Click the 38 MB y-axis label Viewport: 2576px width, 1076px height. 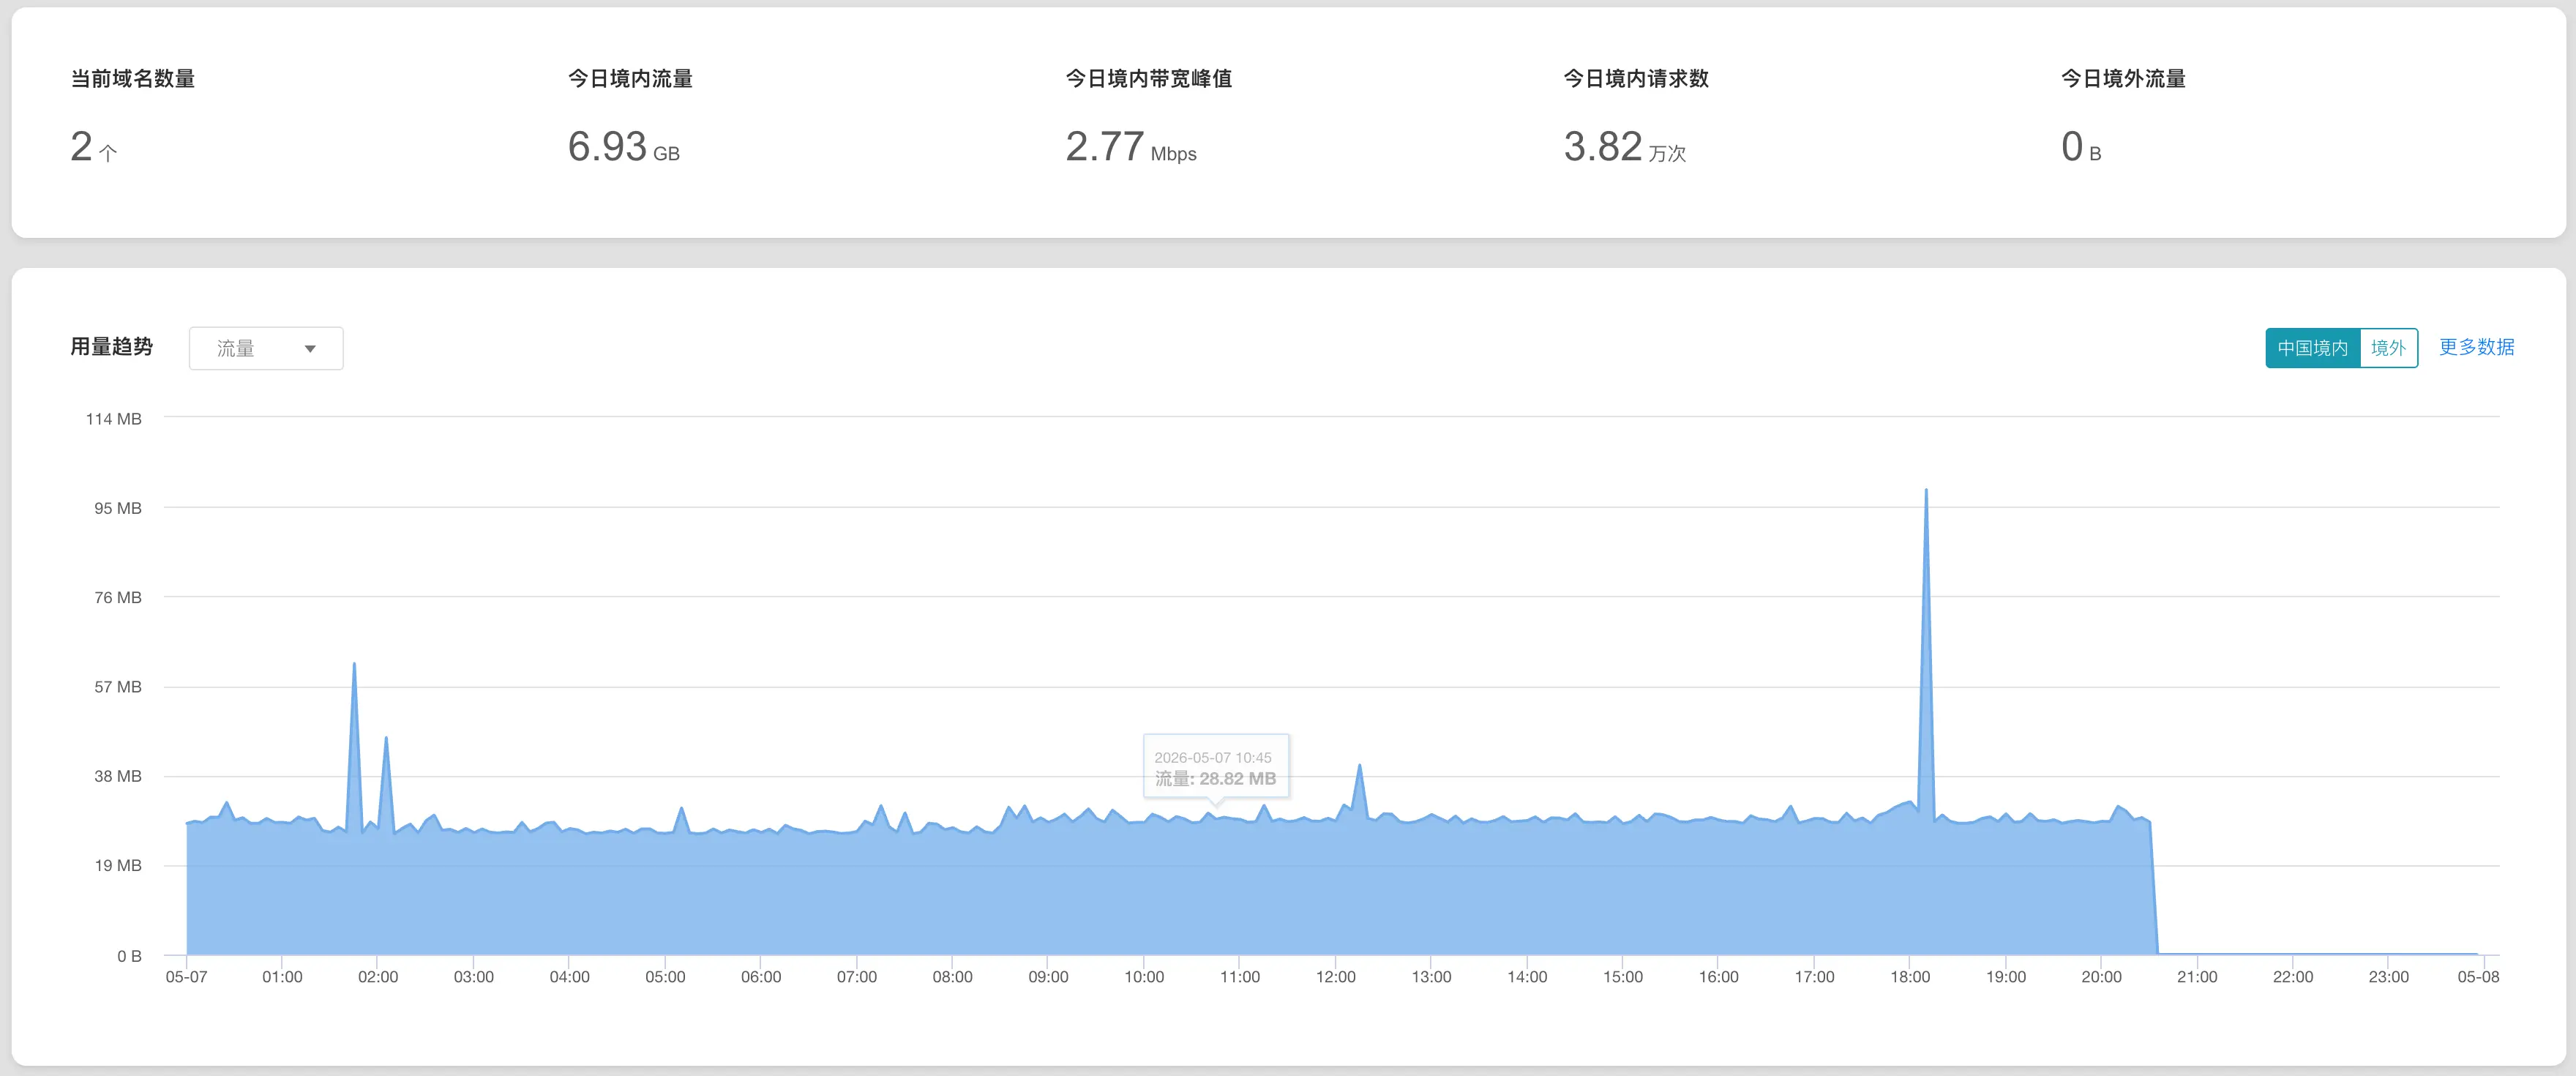click(x=118, y=776)
